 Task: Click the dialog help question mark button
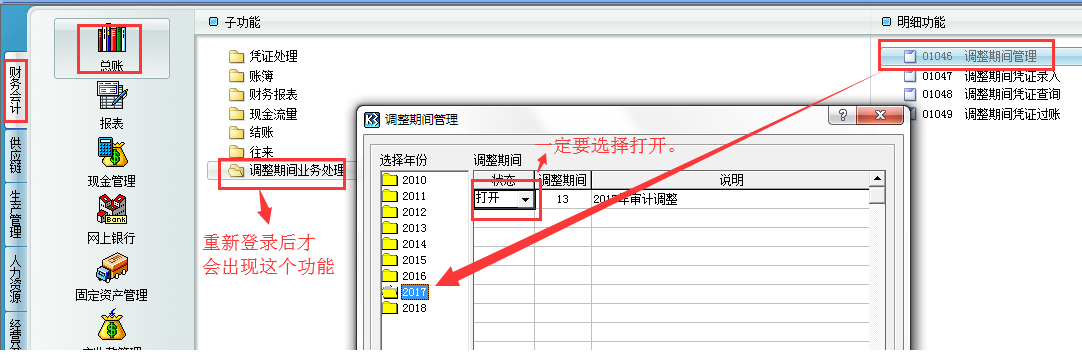[842, 116]
